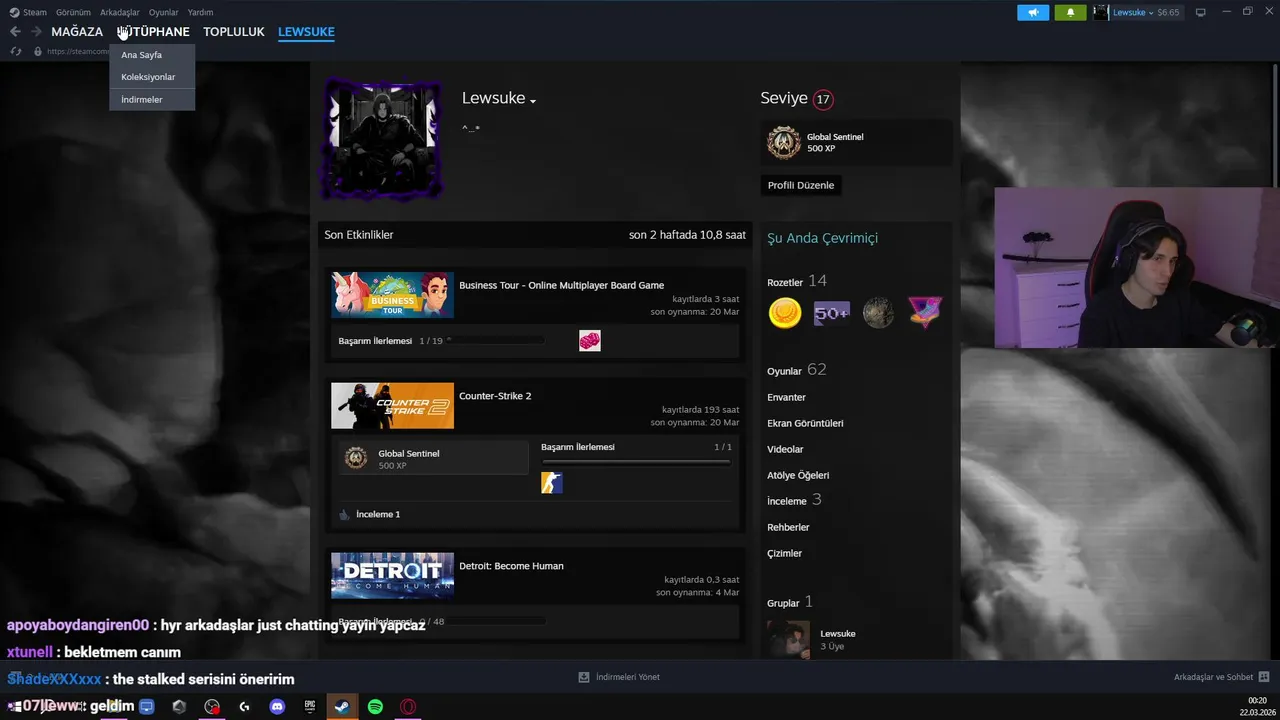Select İndirmeler from library dropdown
The height and width of the screenshot is (720, 1280).
(x=152, y=99)
